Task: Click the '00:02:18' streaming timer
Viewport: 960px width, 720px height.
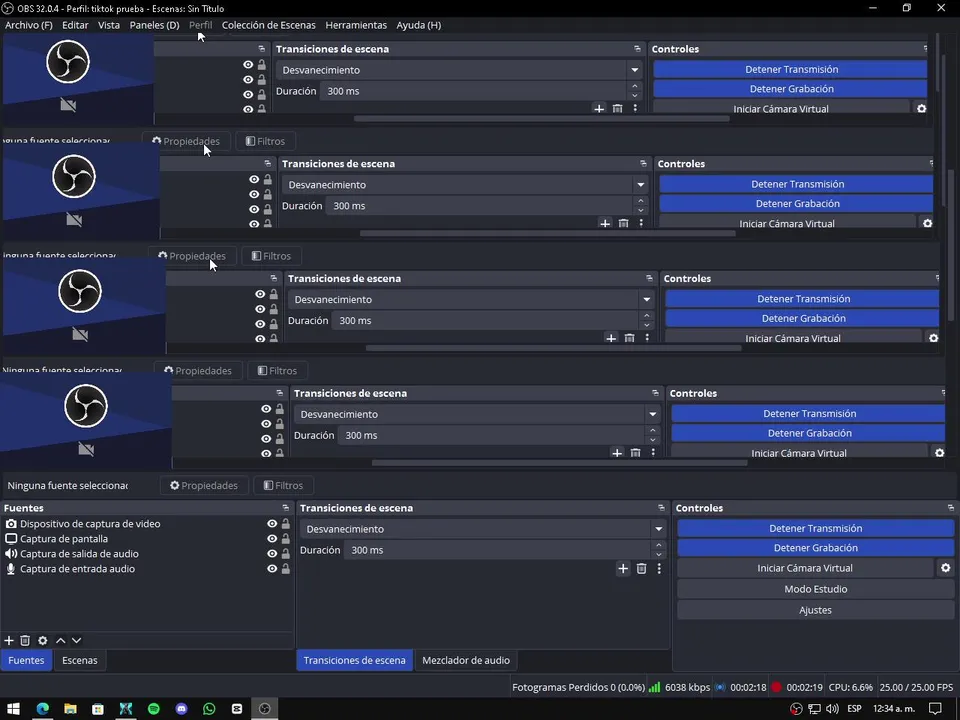Action: (748, 688)
